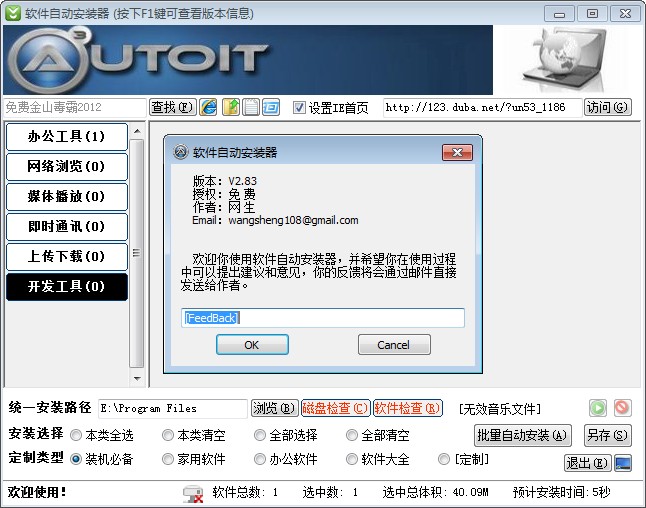Click the 版本: V2.83 text

(225, 181)
